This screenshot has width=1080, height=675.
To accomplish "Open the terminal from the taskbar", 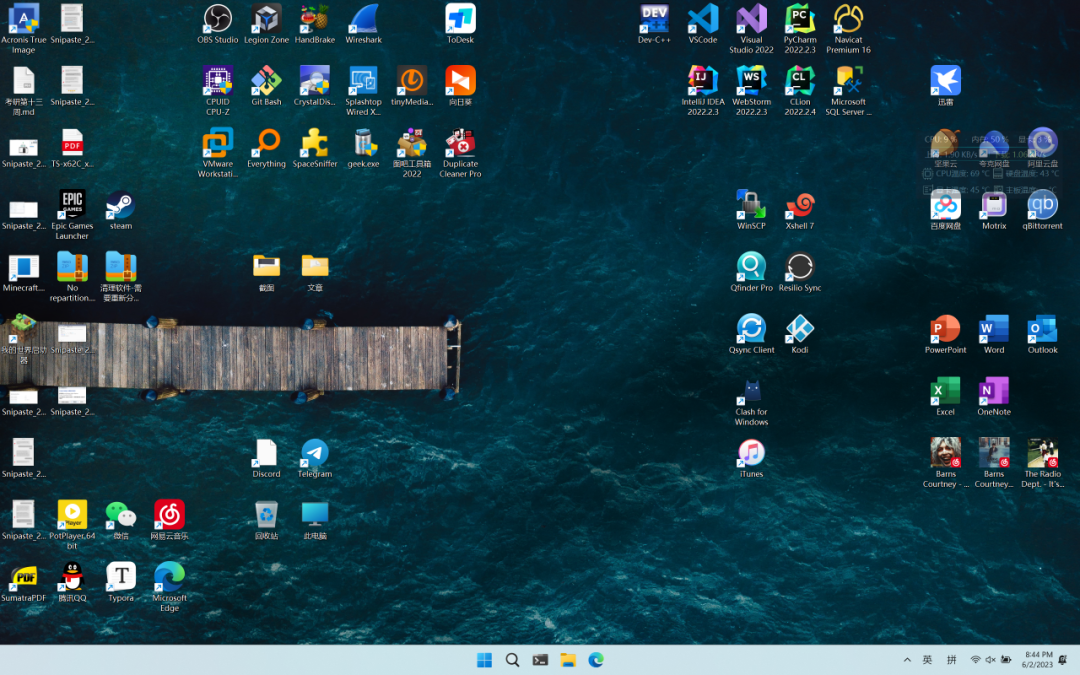I will 540,660.
